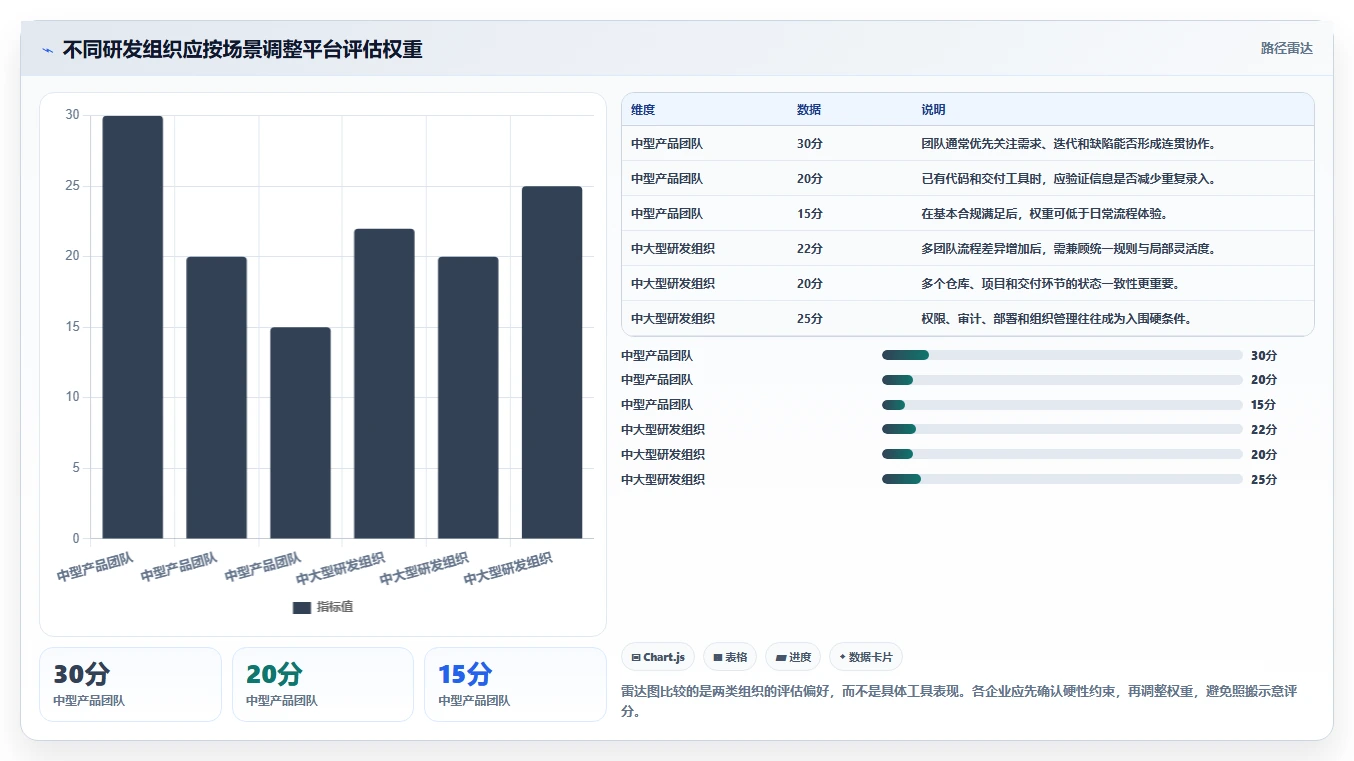
Task: Click the 说明 column header
Action: [x=933, y=110]
